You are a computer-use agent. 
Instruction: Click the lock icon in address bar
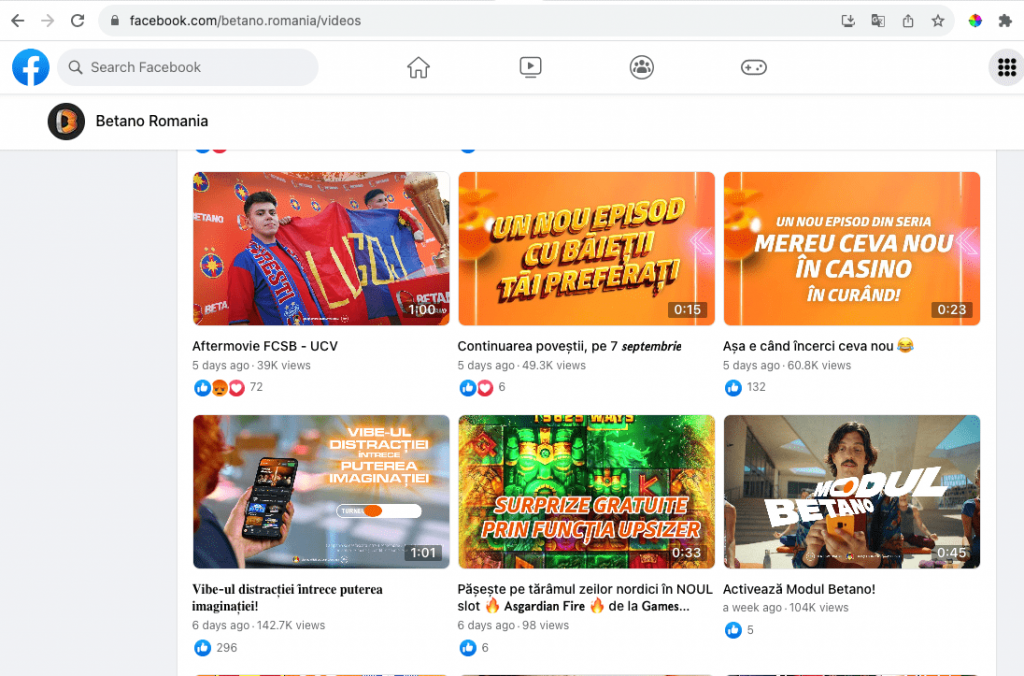pos(115,21)
